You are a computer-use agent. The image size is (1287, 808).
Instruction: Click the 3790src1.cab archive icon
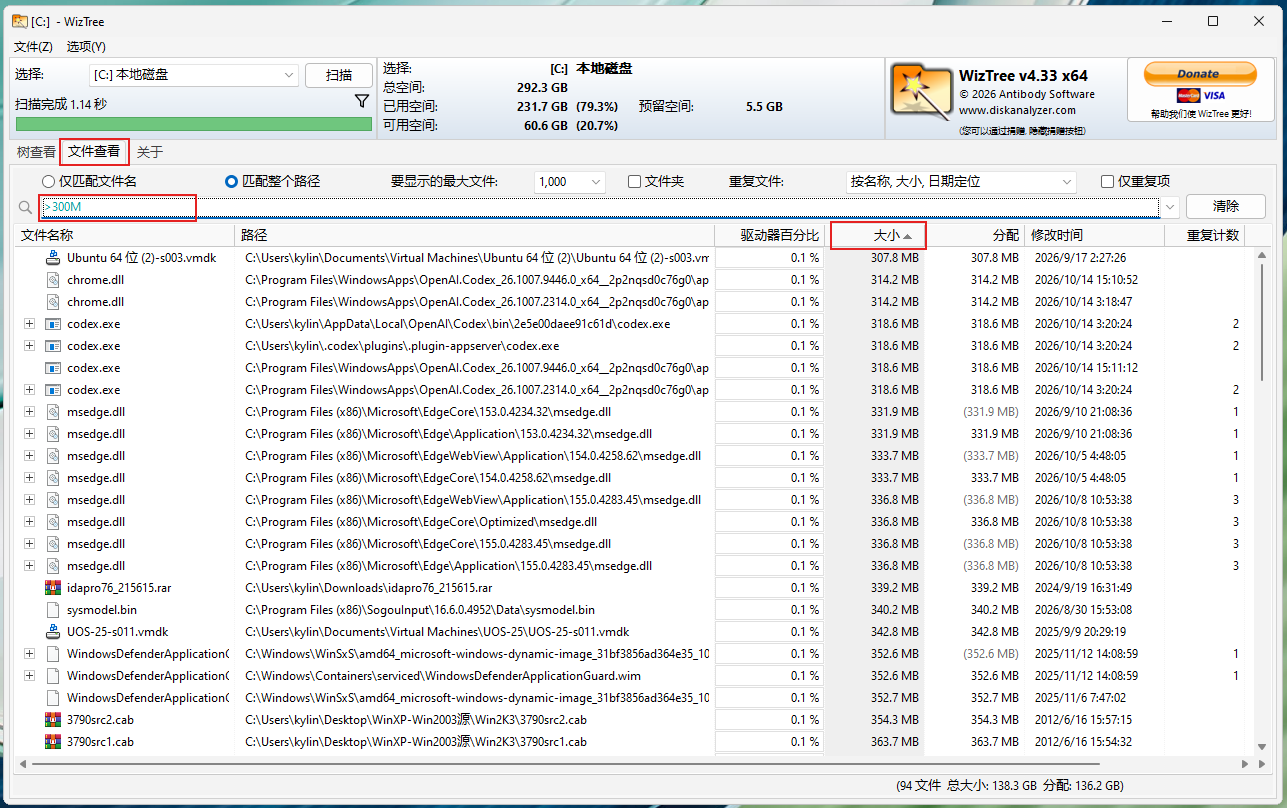point(53,741)
